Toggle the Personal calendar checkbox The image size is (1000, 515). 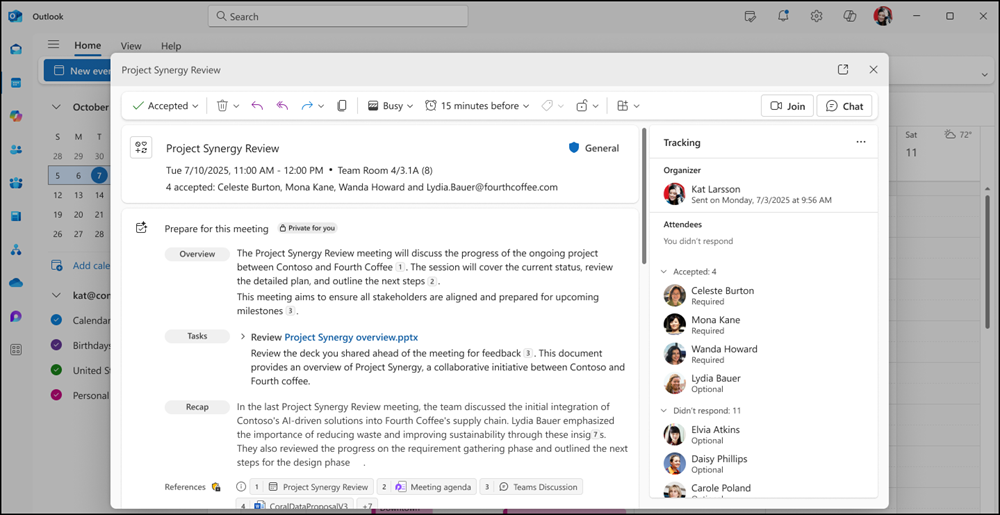pyautogui.click(x=56, y=395)
